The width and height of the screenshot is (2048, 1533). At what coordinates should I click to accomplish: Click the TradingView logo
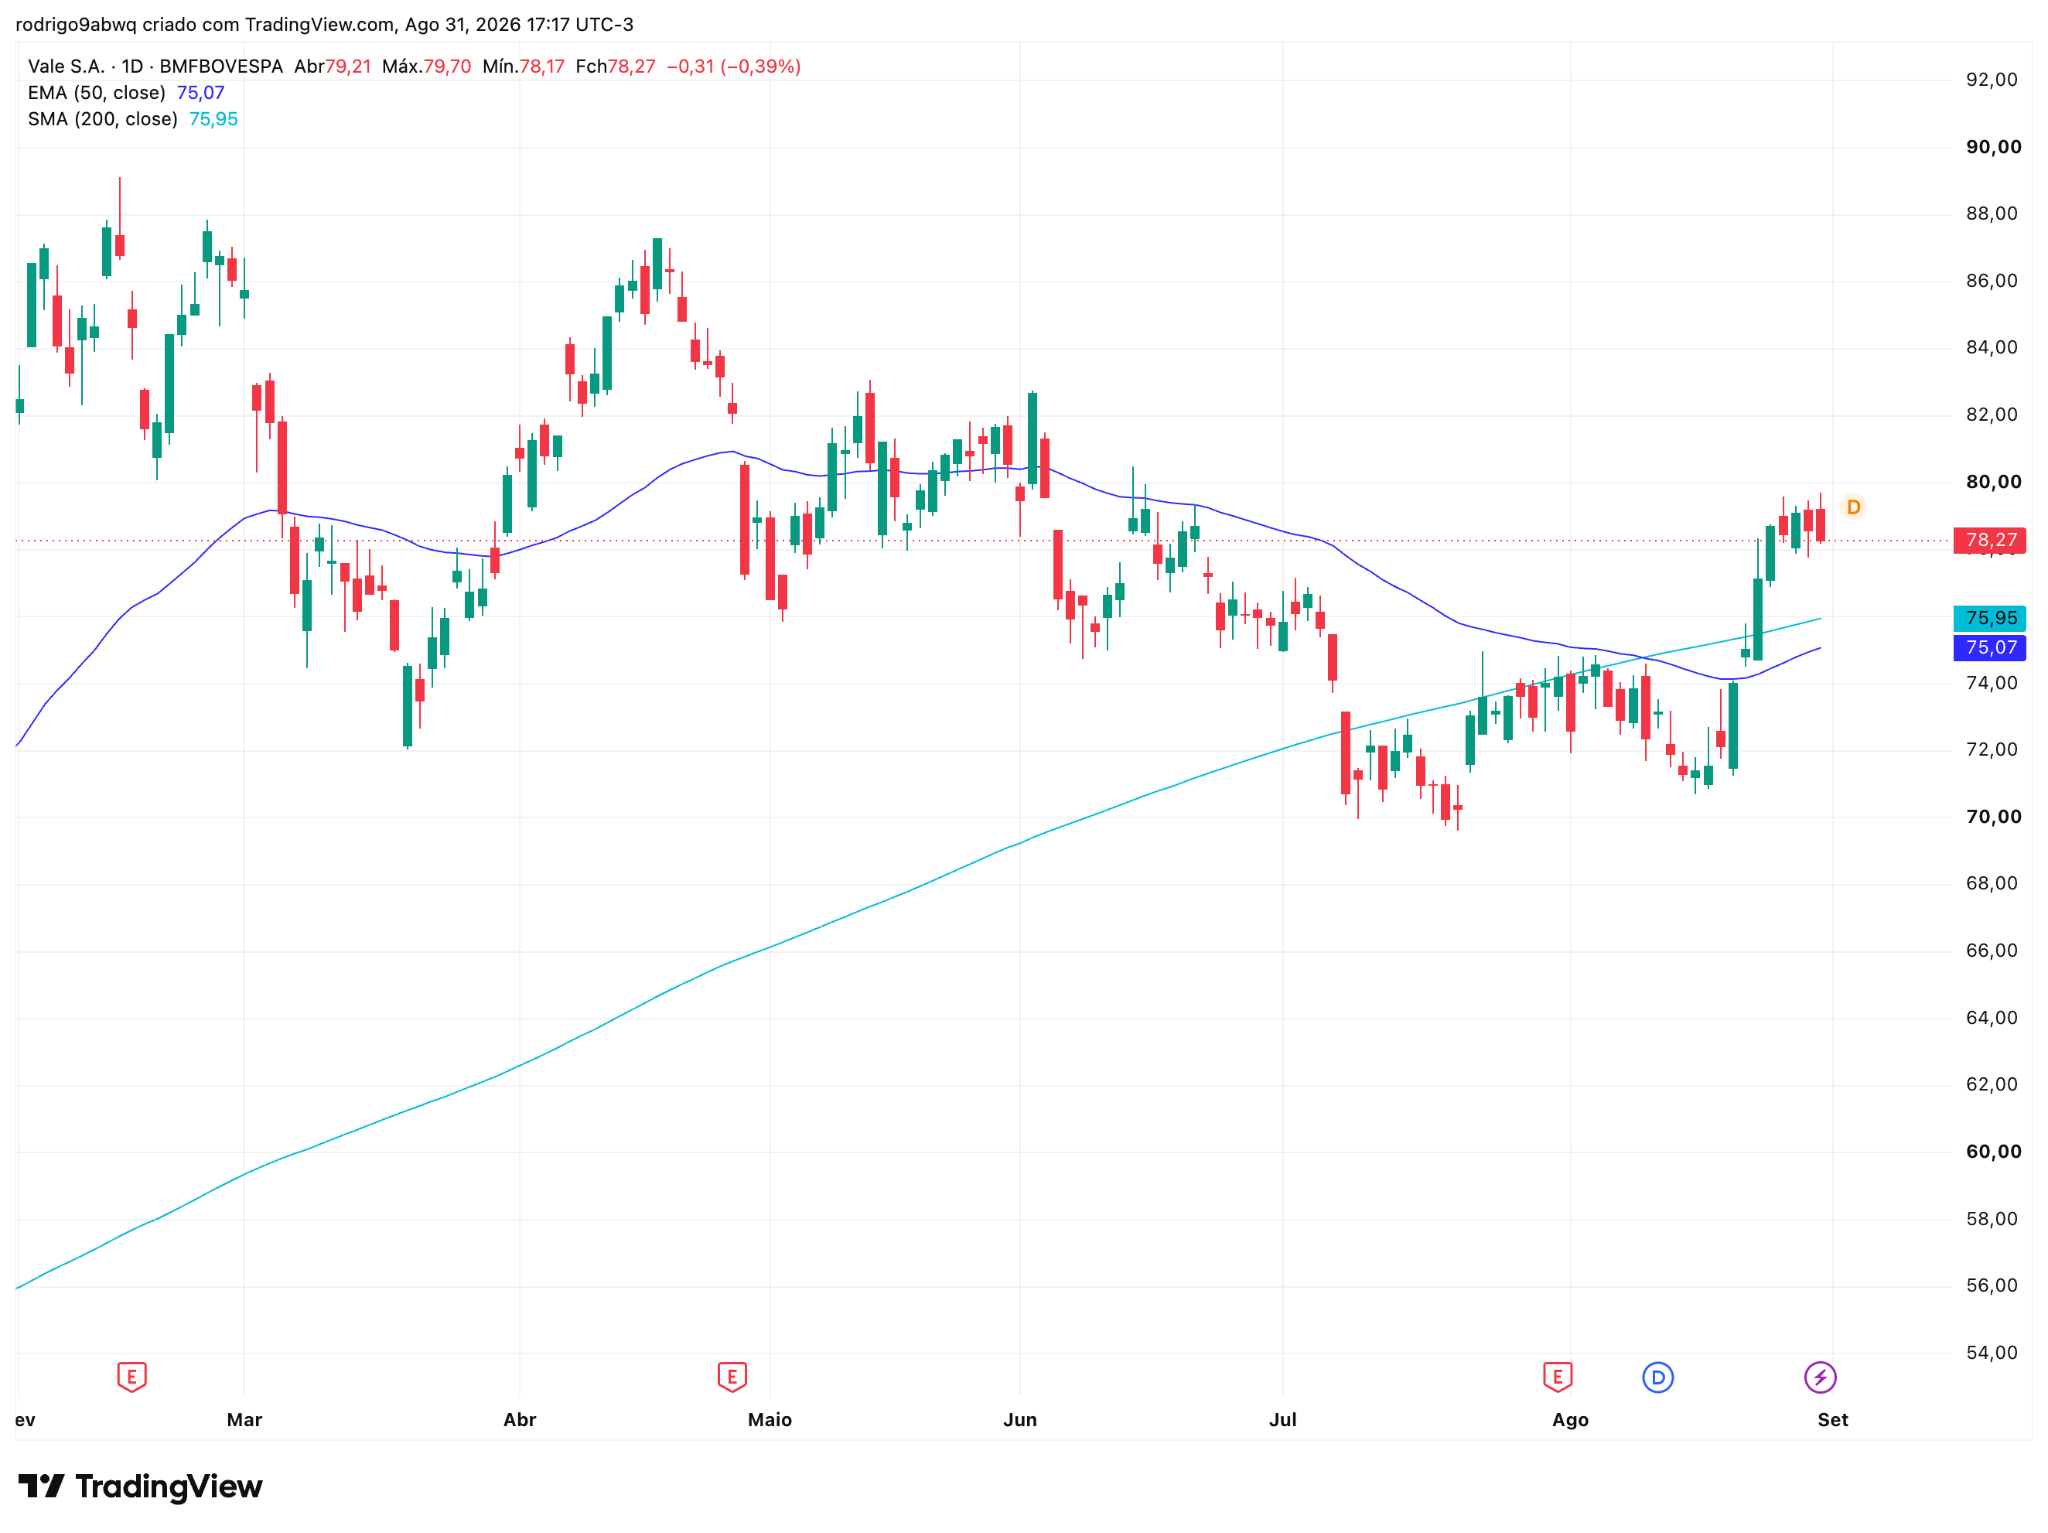[x=141, y=1486]
